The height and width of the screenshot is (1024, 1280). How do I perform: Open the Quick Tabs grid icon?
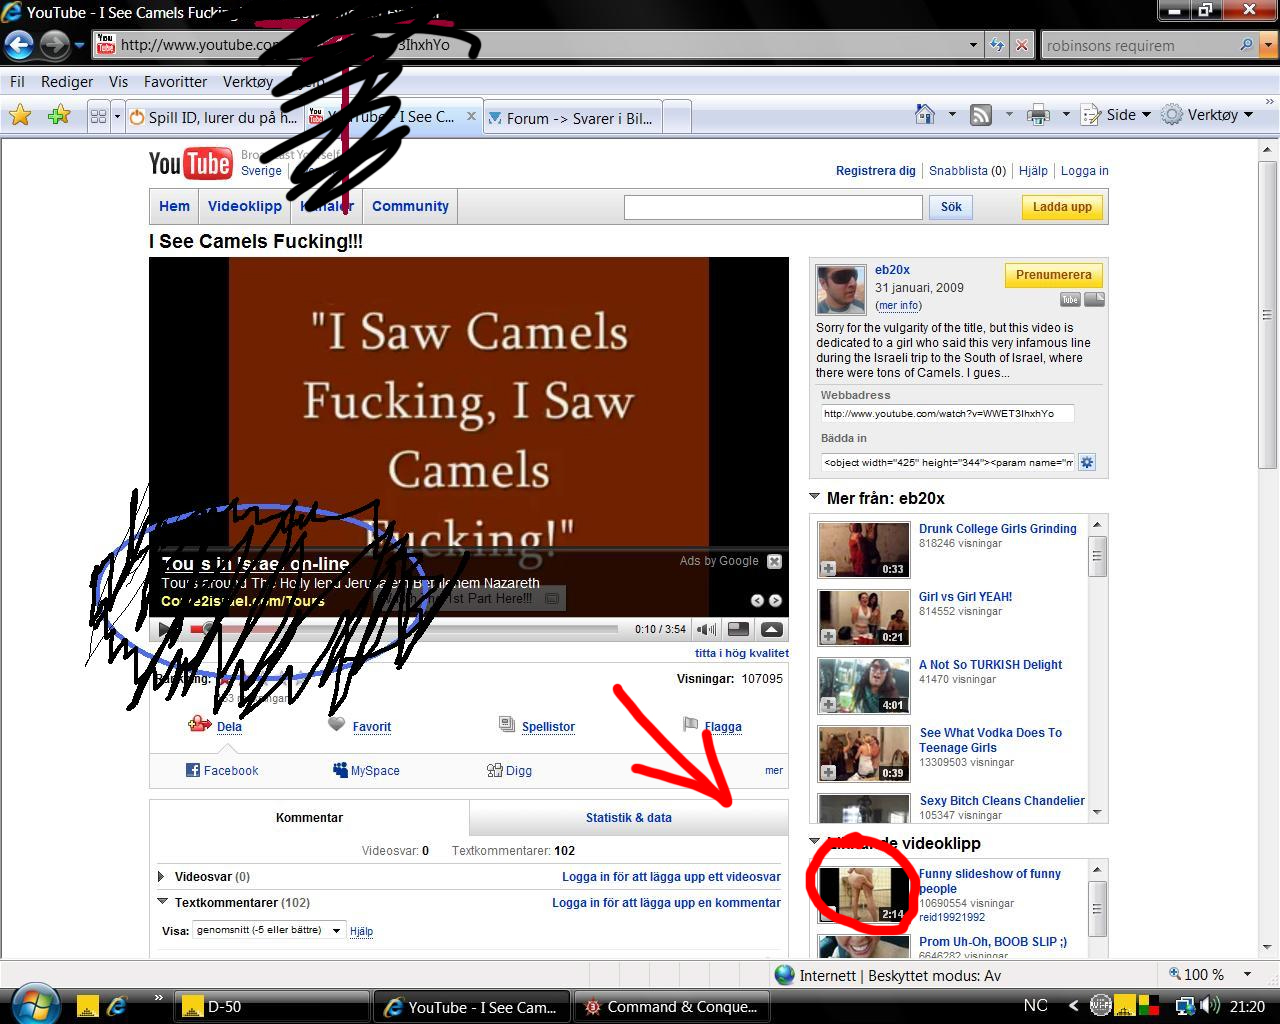point(98,117)
